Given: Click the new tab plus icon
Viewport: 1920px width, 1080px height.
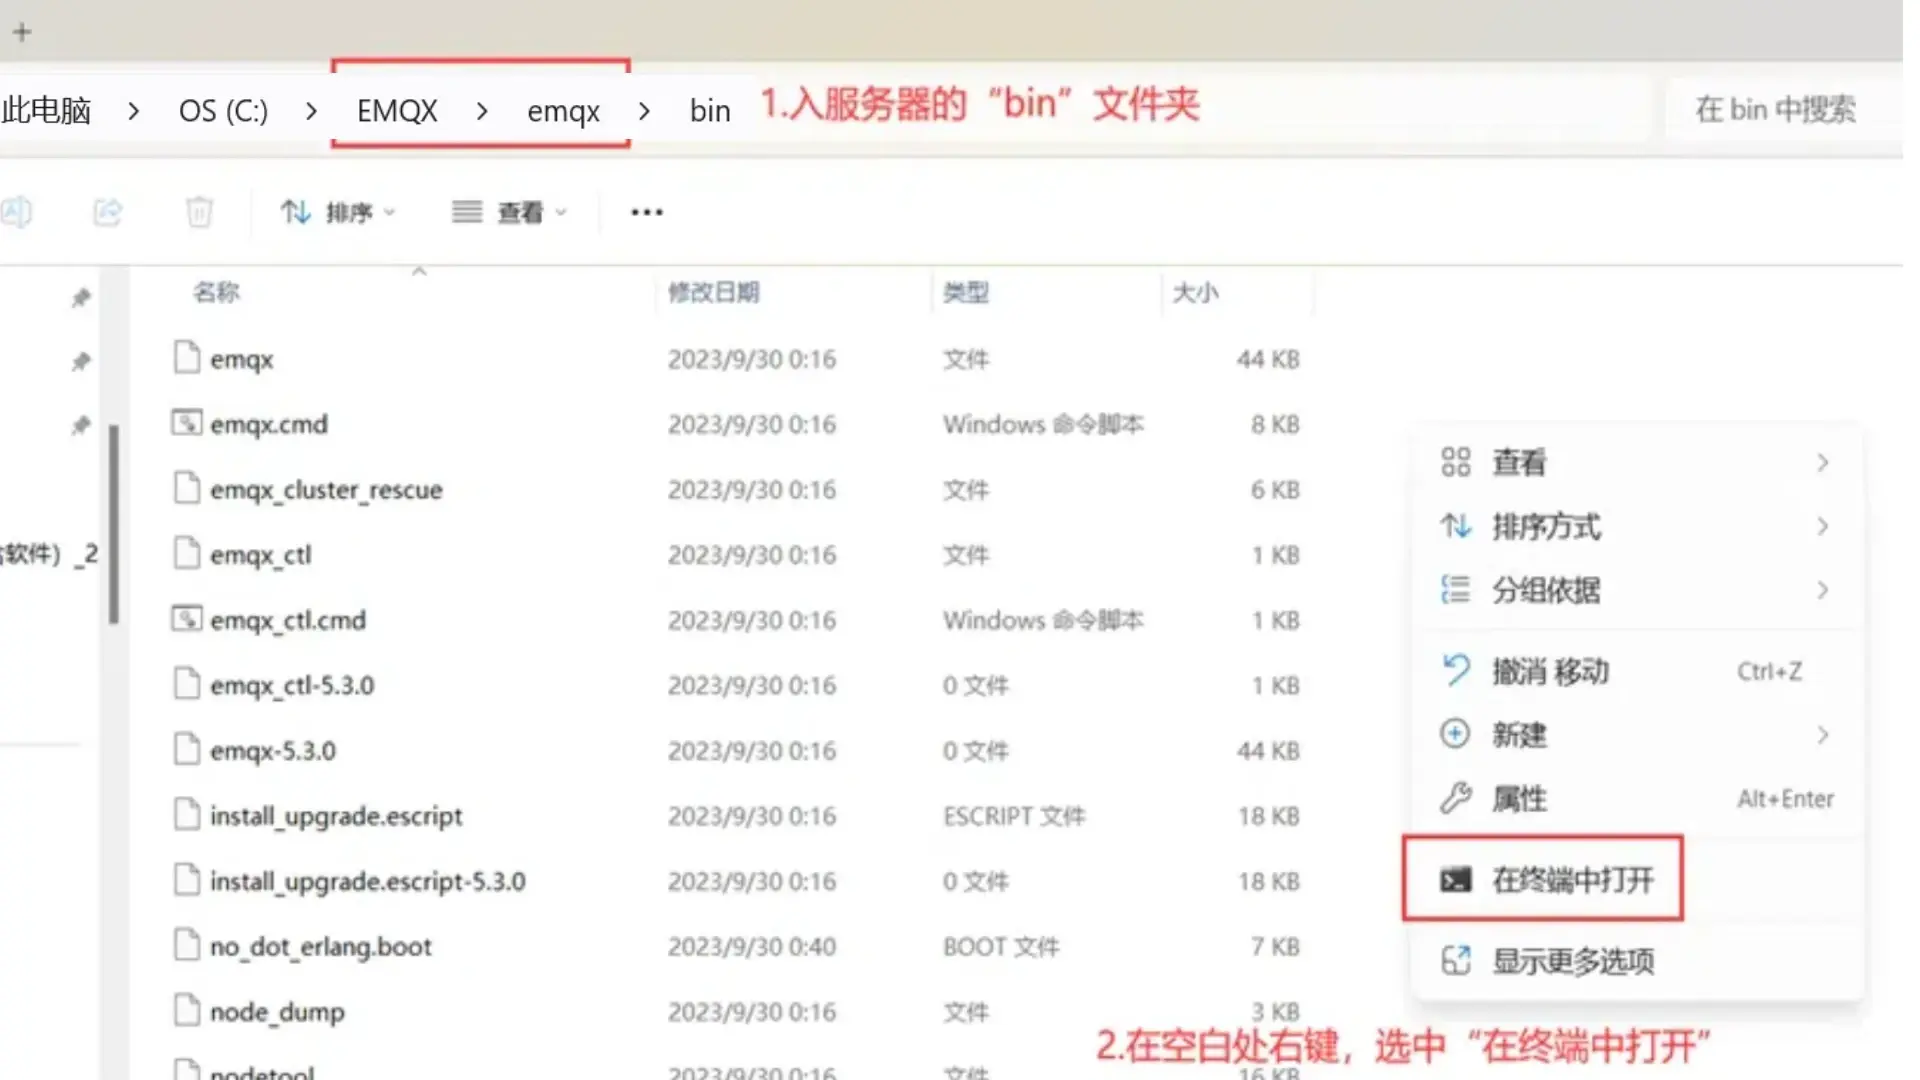Looking at the screenshot, I should click(22, 32).
